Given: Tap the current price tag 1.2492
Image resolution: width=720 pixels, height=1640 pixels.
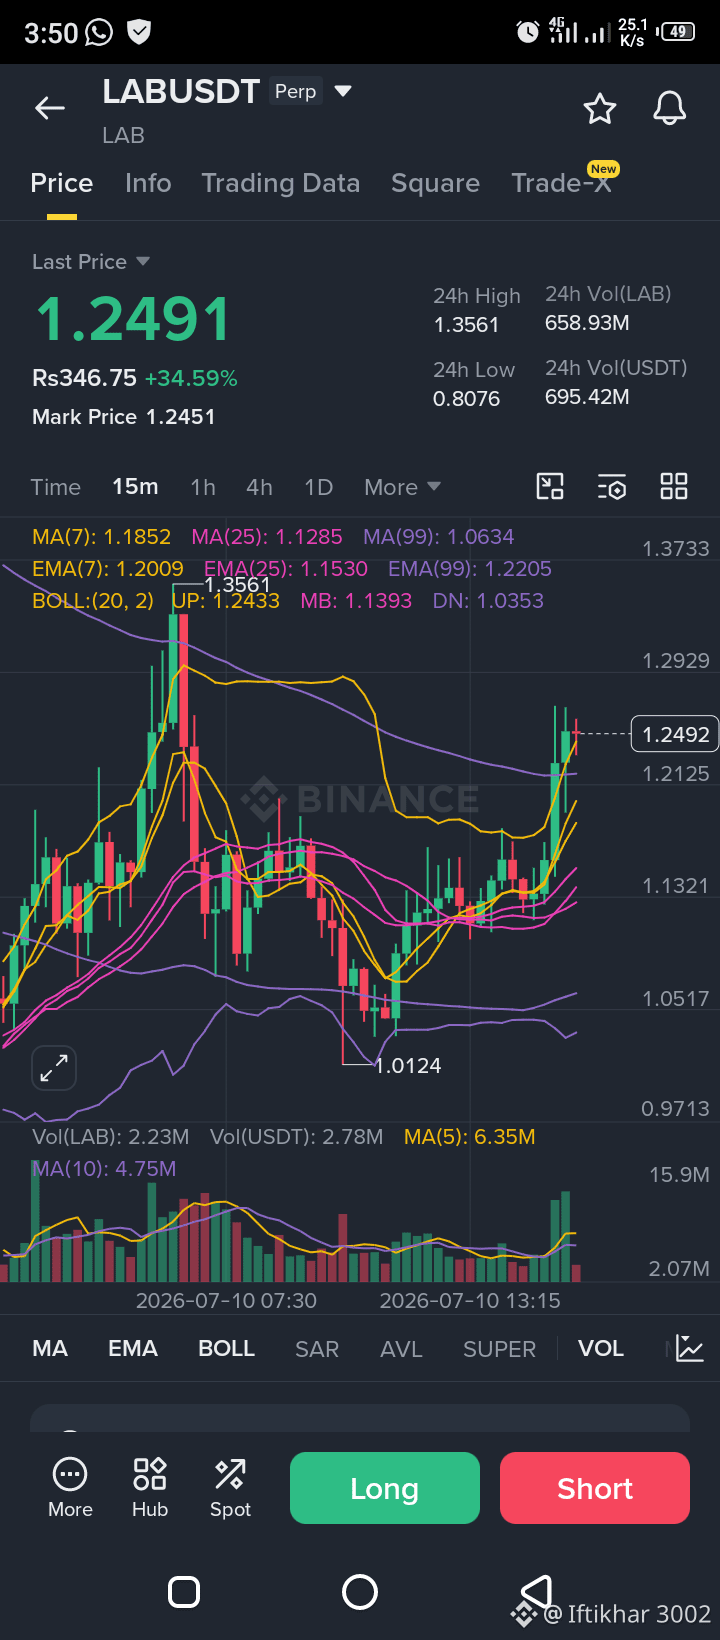Looking at the screenshot, I should pos(676,734).
